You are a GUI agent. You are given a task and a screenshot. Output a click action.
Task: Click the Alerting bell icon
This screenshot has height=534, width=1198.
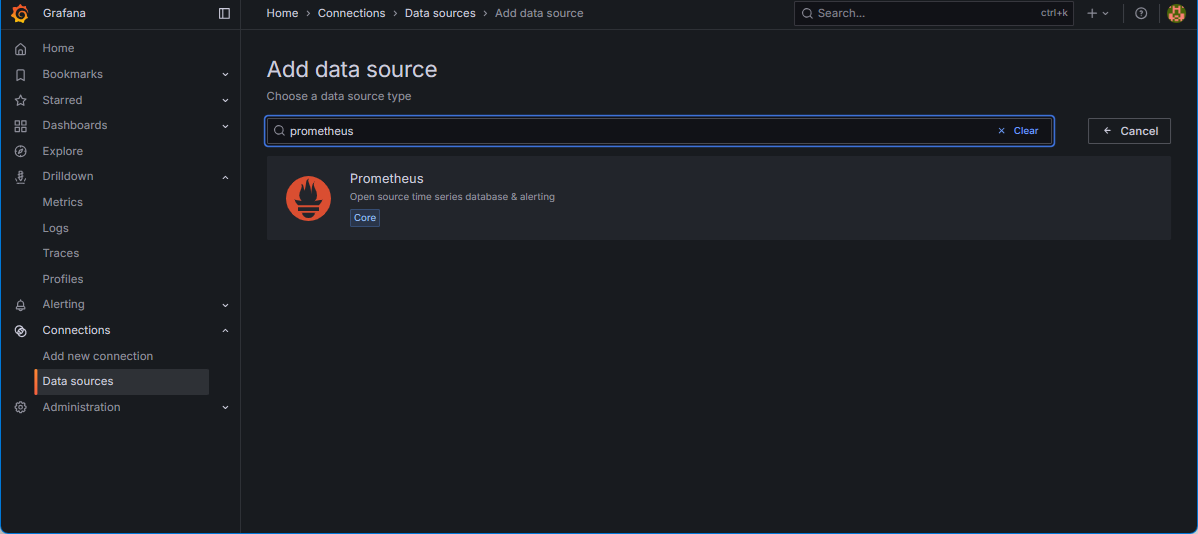[x=20, y=305]
